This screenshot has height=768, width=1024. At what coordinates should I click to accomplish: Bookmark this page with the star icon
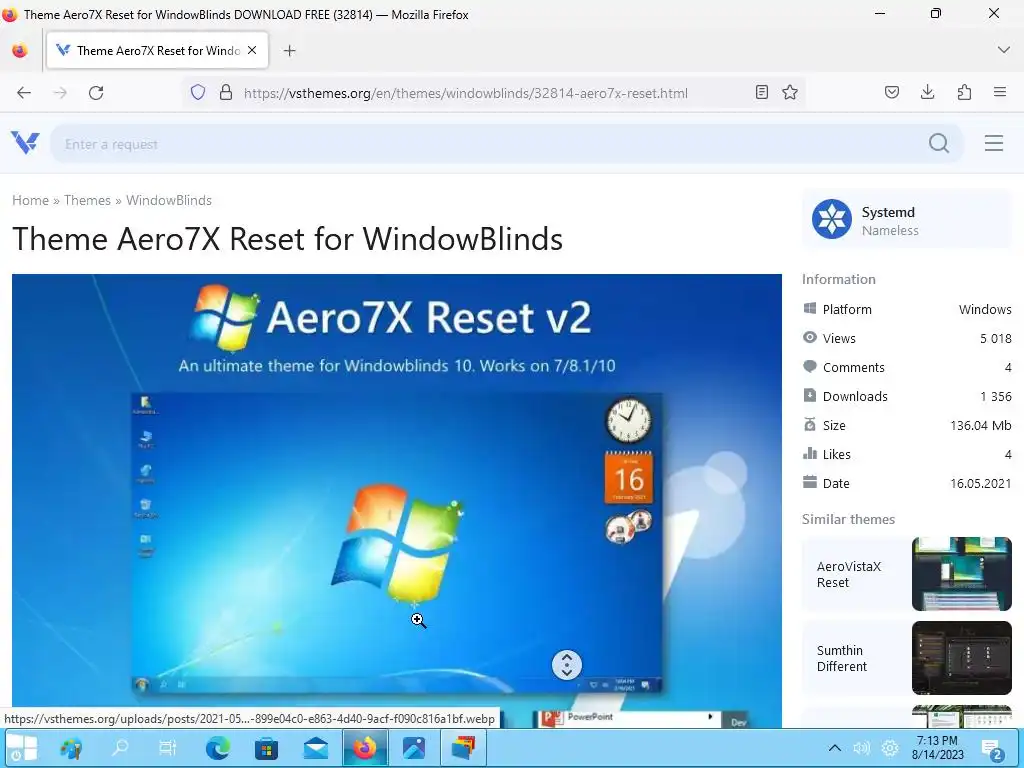pos(790,92)
